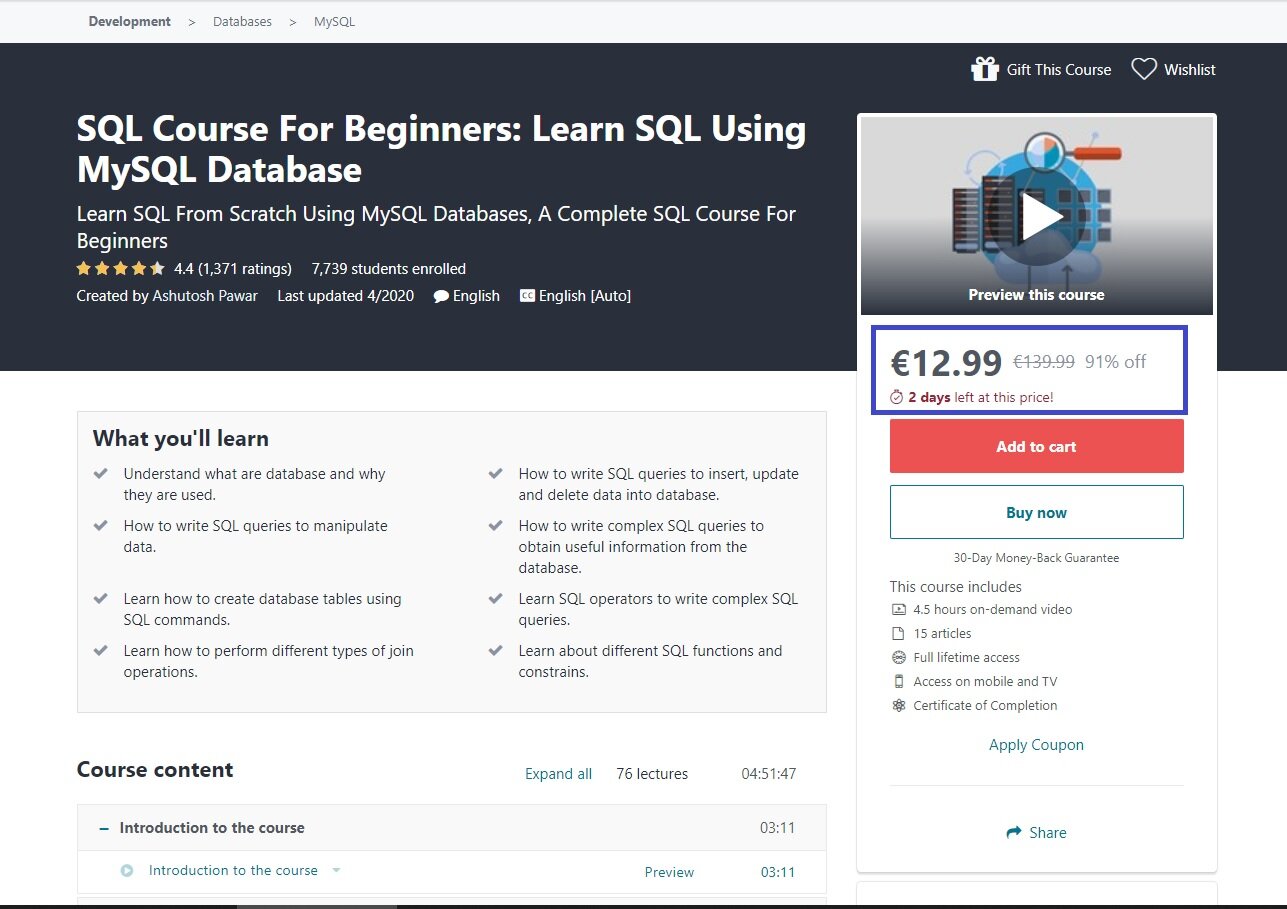
Task: Click the '4.4 (1,371 ratings)' text
Action: click(x=233, y=268)
